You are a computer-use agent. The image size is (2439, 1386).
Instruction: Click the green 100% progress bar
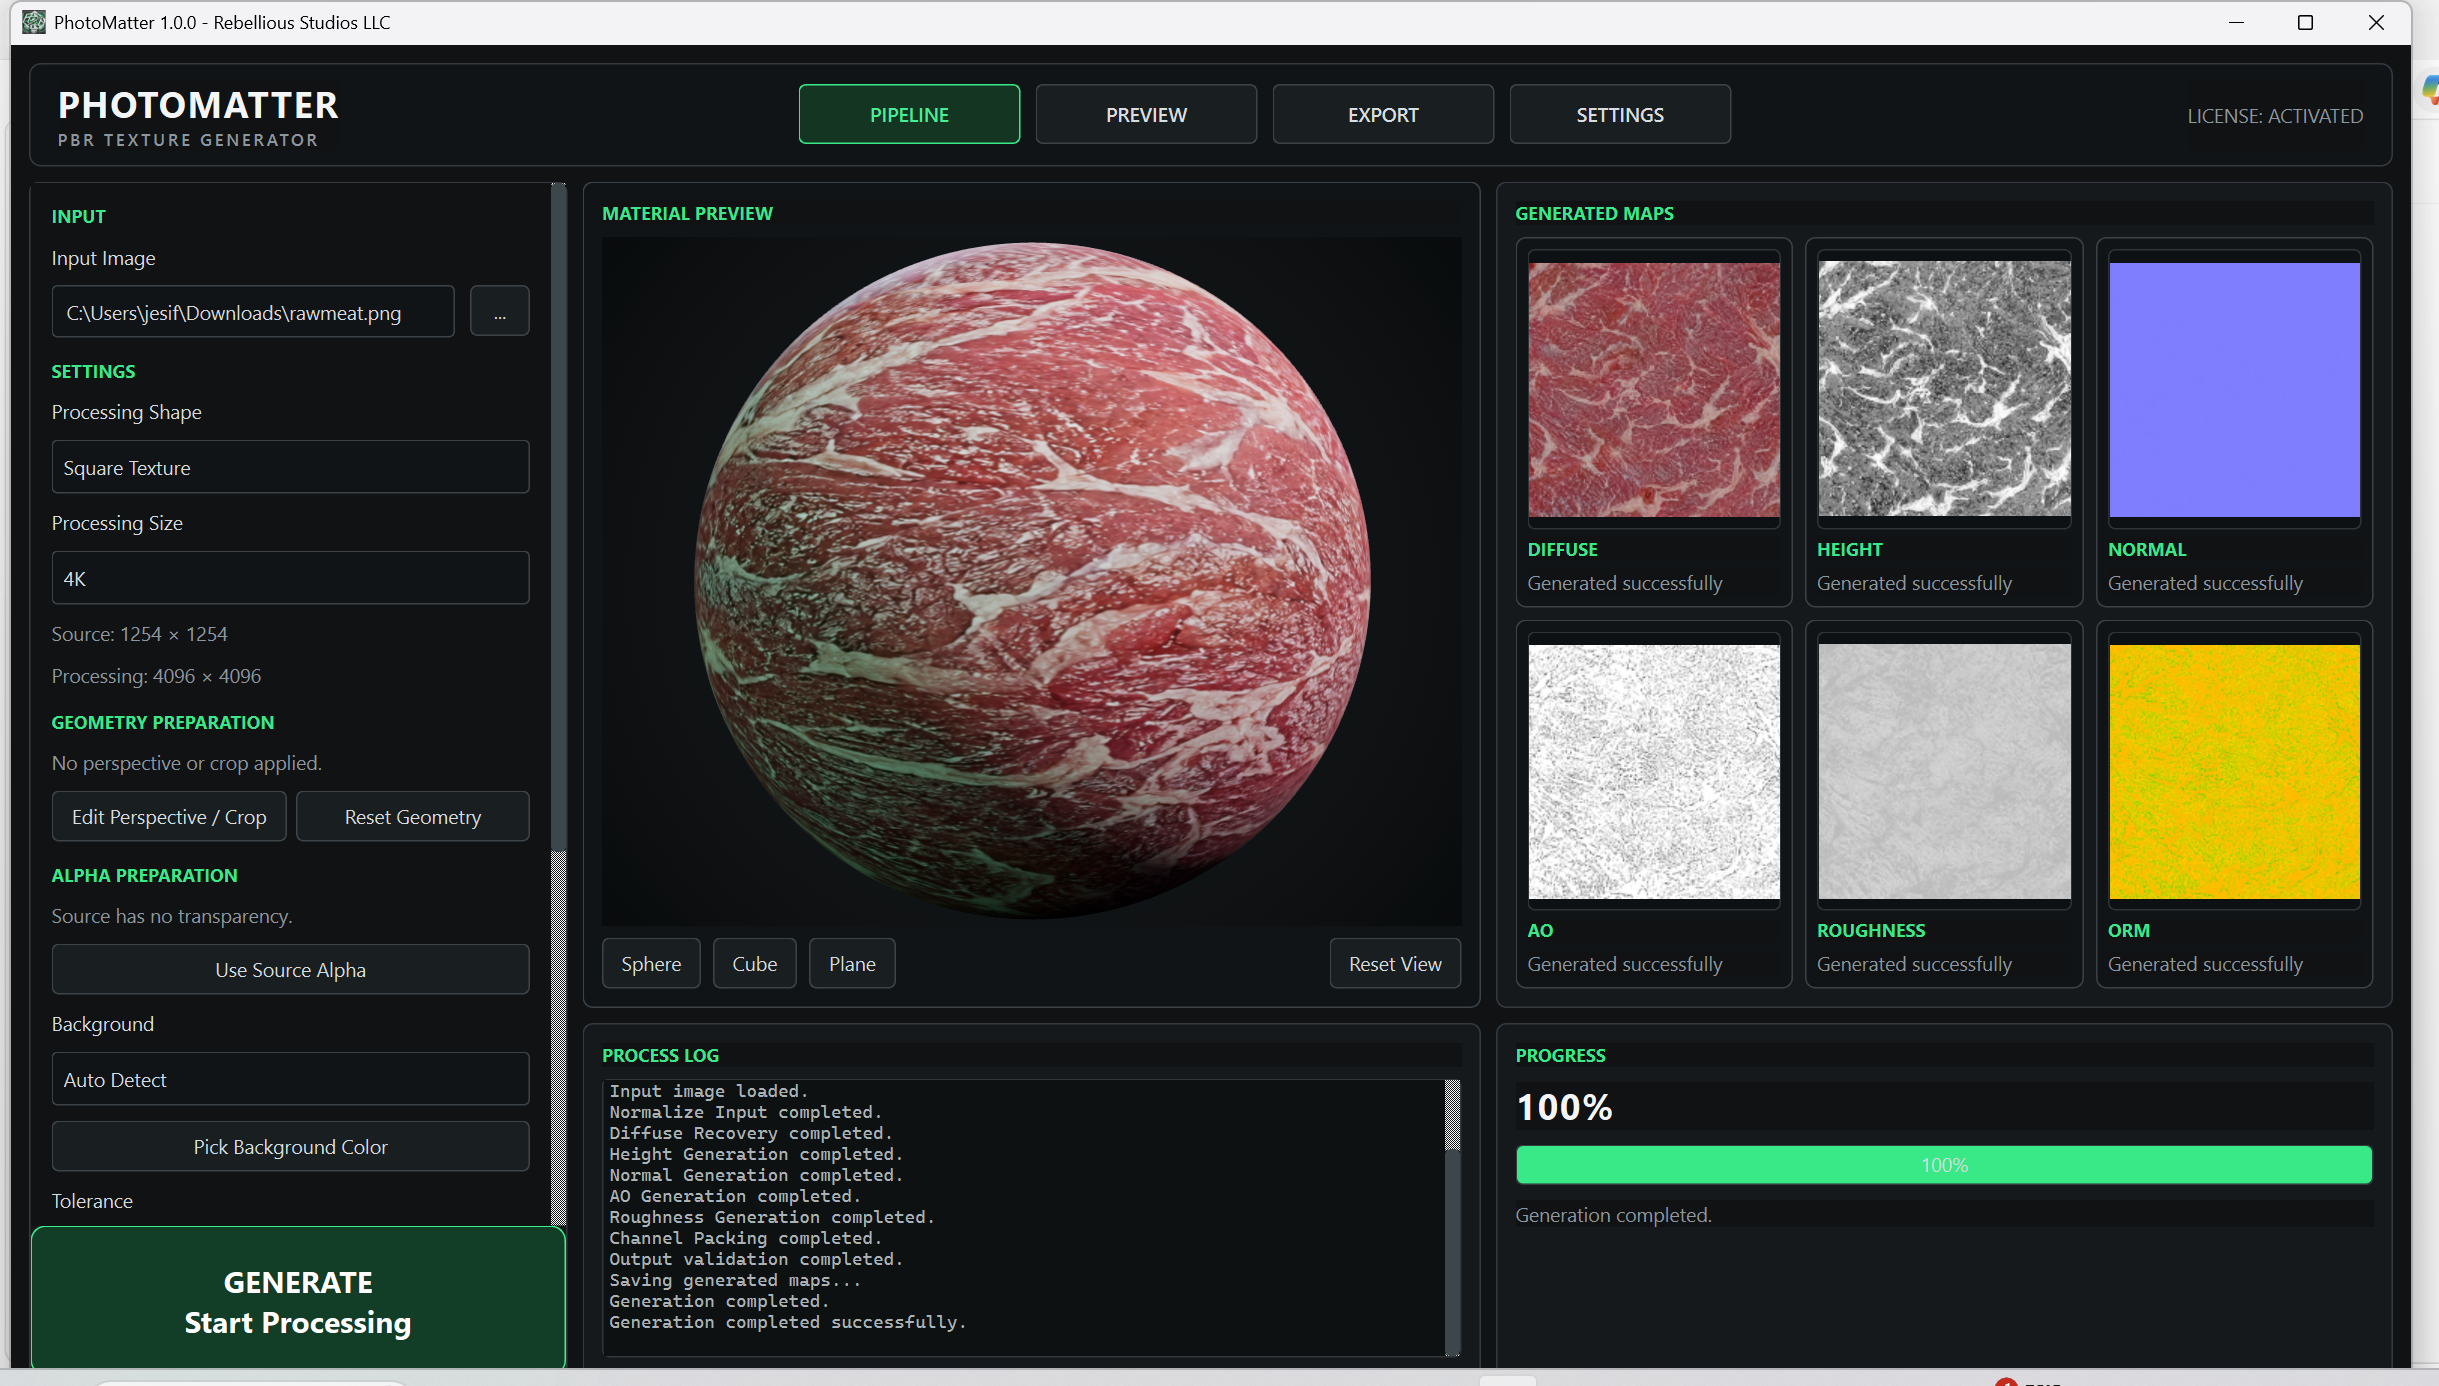click(1944, 1164)
